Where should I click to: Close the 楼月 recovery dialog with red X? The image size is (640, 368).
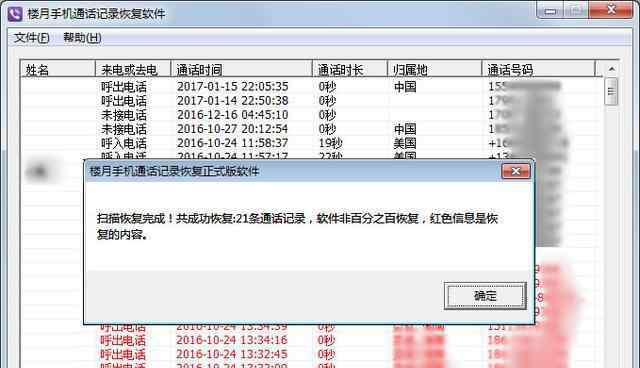[516, 171]
